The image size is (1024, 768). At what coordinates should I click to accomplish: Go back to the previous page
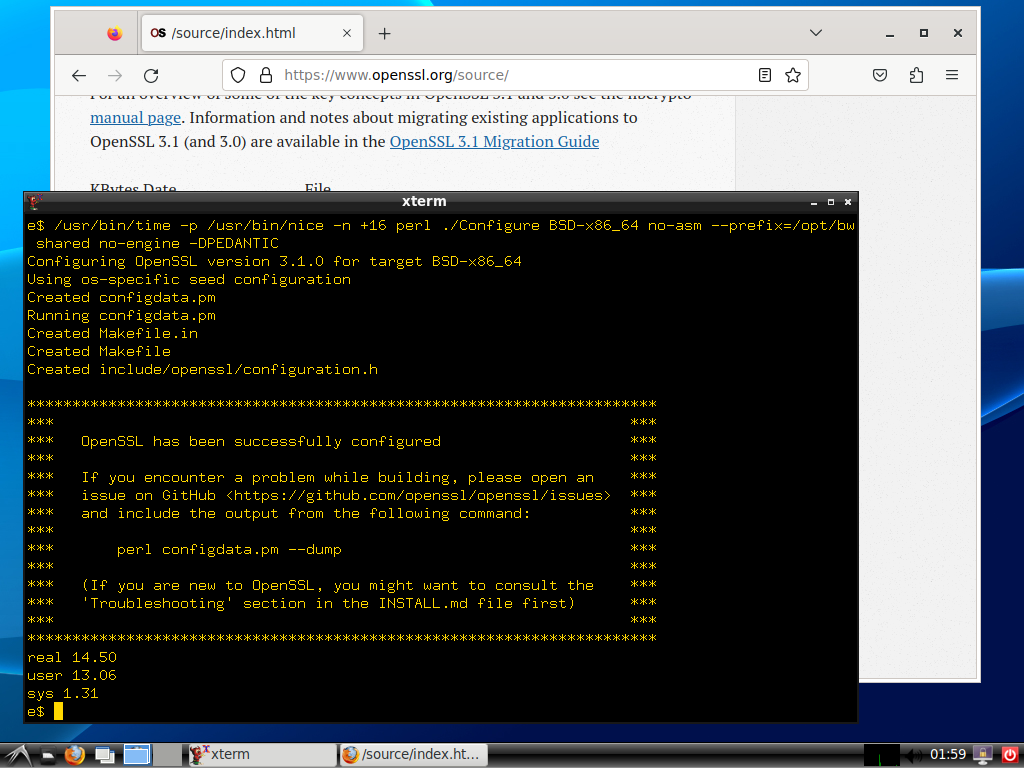[x=79, y=75]
